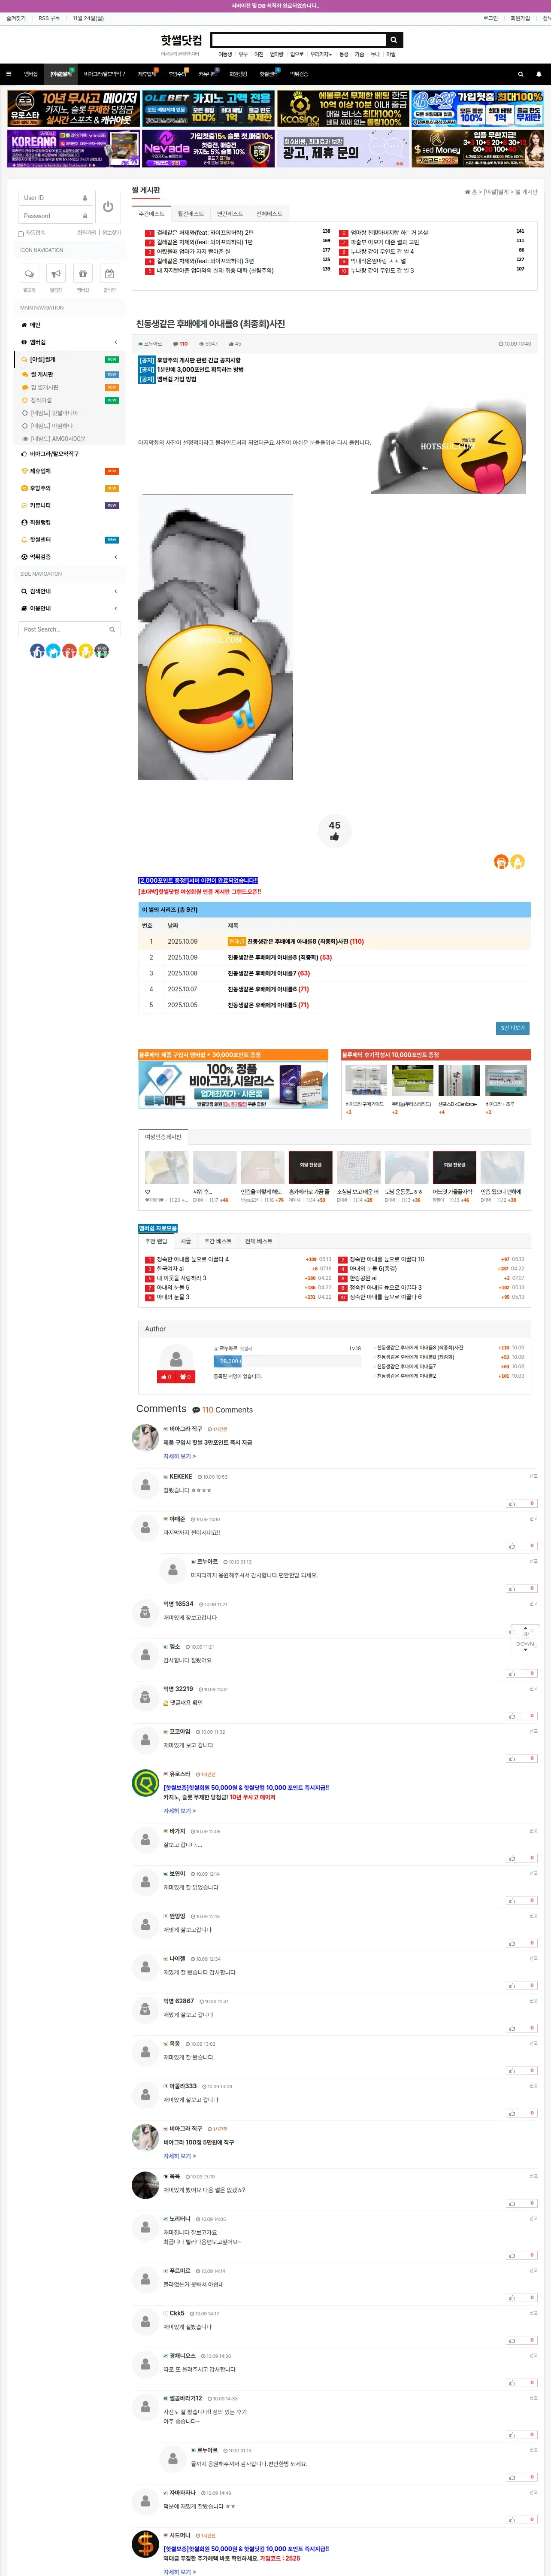Open the notification bell in the nav bar
The height and width of the screenshot is (2576, 551).
(x=538, y=74)
